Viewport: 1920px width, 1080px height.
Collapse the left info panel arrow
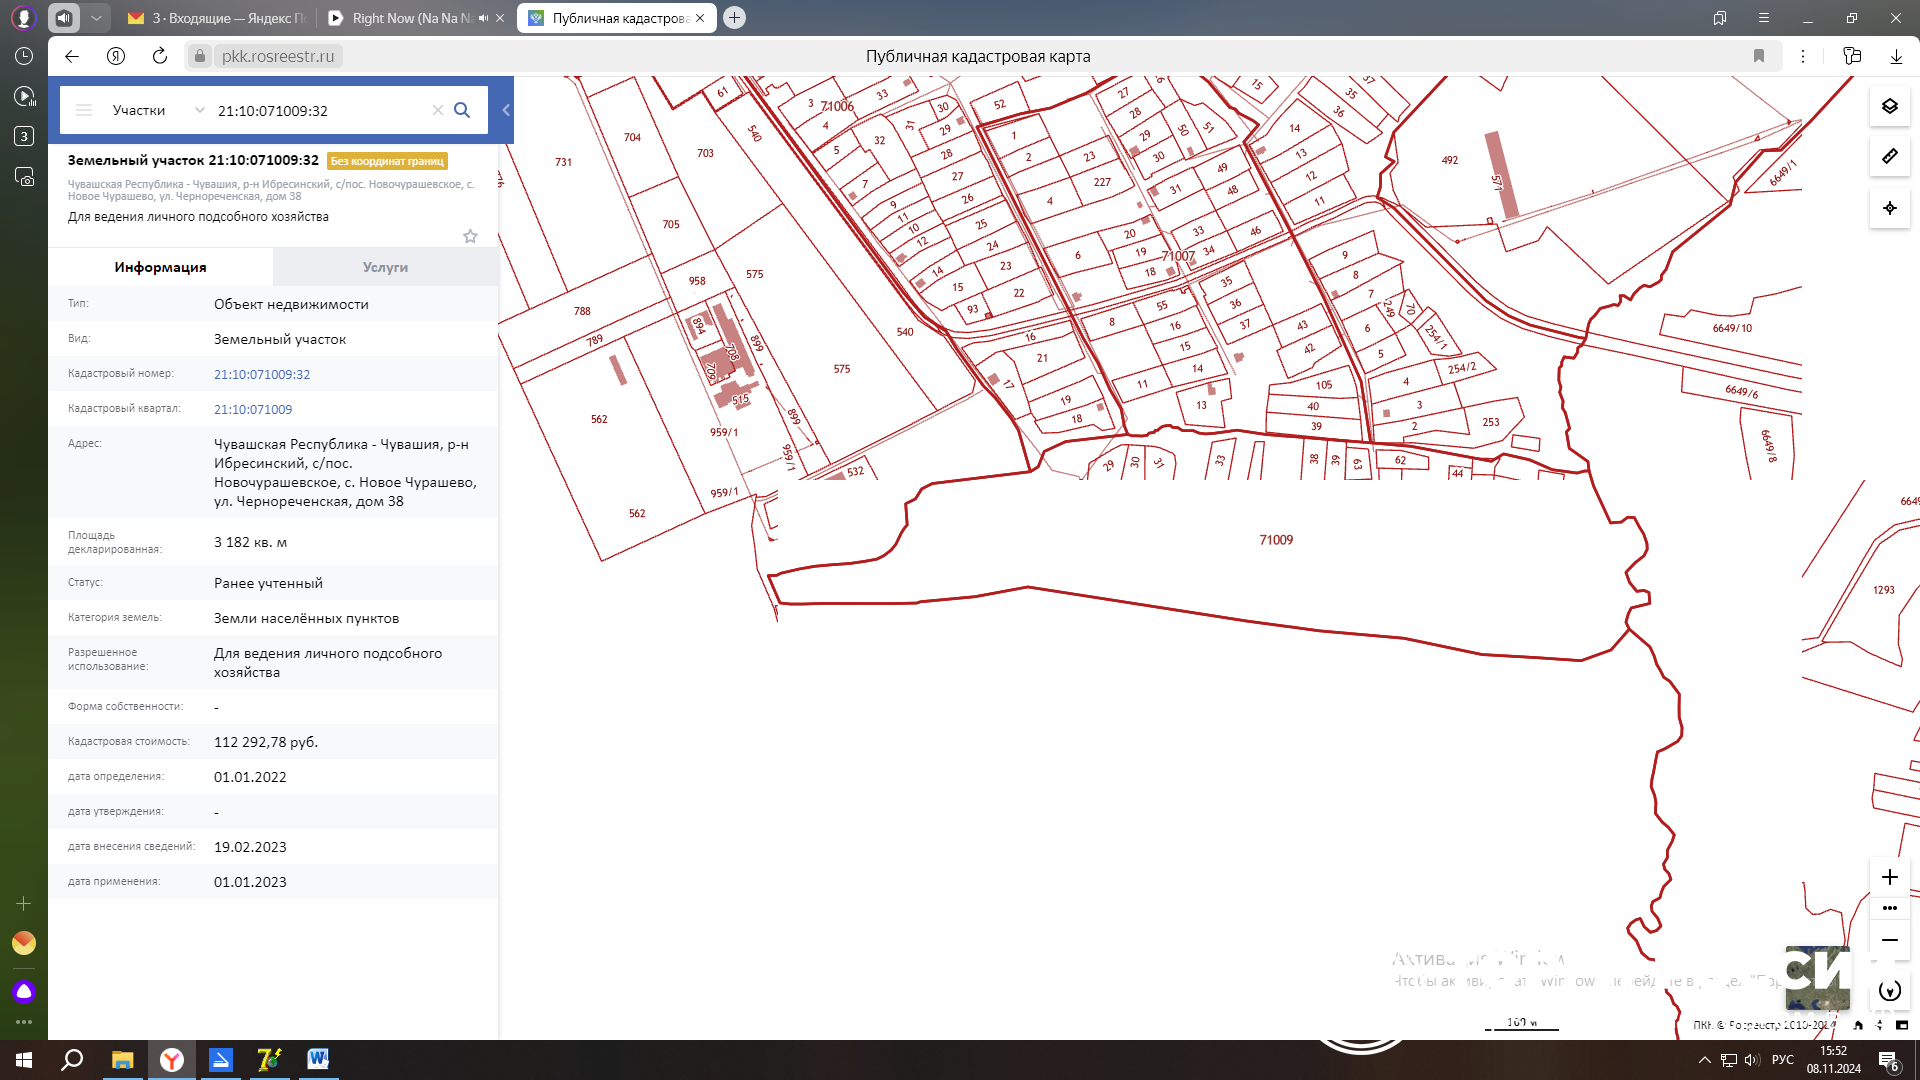[506, 110]
